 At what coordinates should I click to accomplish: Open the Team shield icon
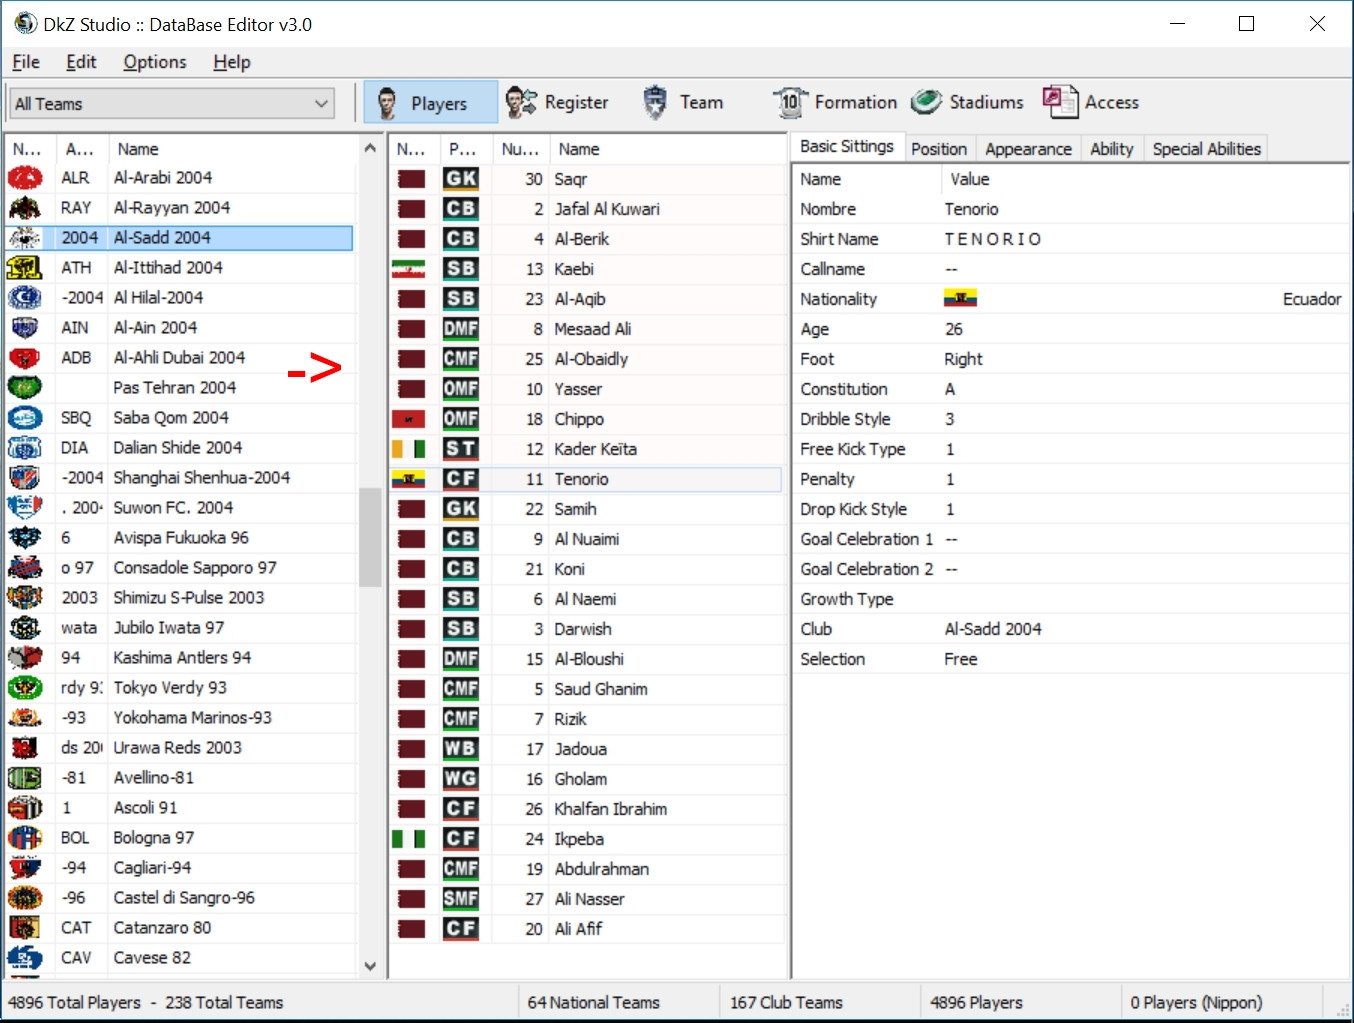655,102
